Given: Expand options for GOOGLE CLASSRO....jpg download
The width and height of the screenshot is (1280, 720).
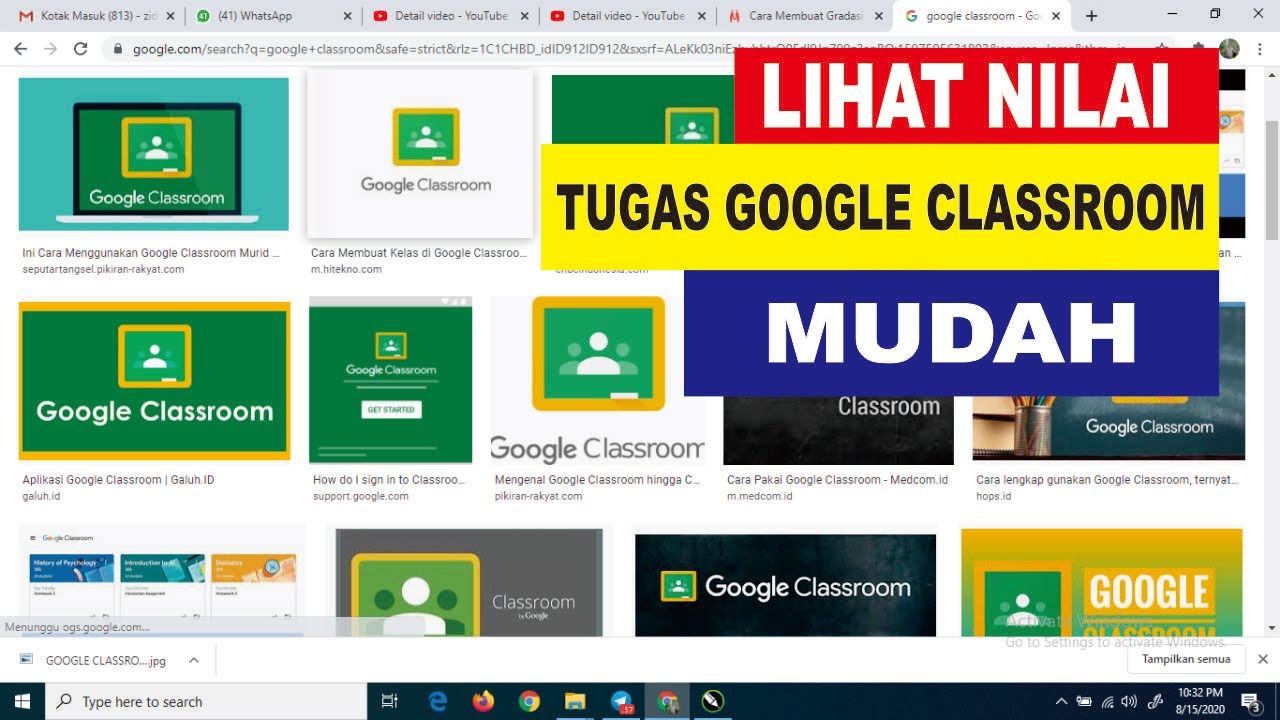Looking at the screenshot, I should 194,660.
